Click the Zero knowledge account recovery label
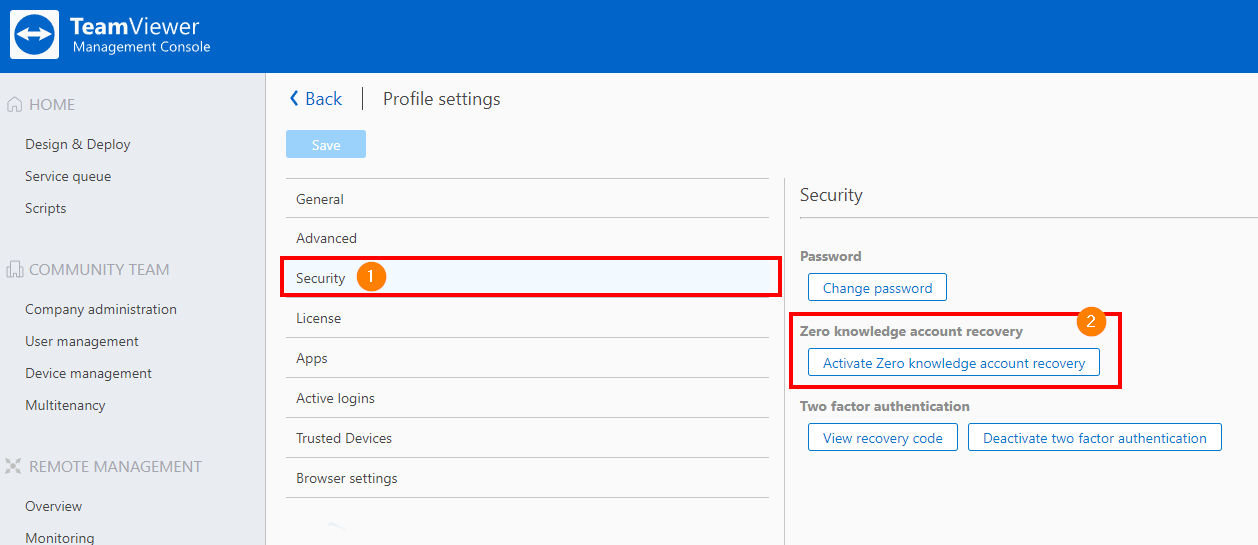1258x545 pixels. pyautogui.click(x=912, y=331)
